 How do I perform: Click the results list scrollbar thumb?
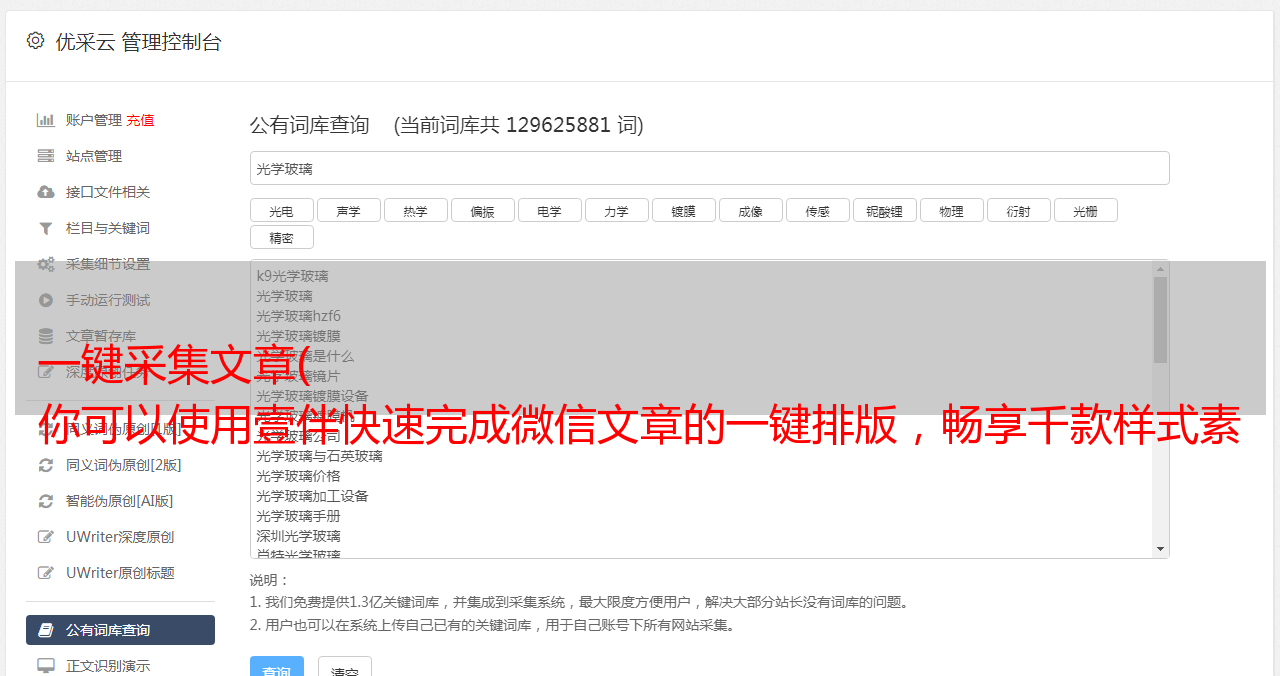point(1160,320)
